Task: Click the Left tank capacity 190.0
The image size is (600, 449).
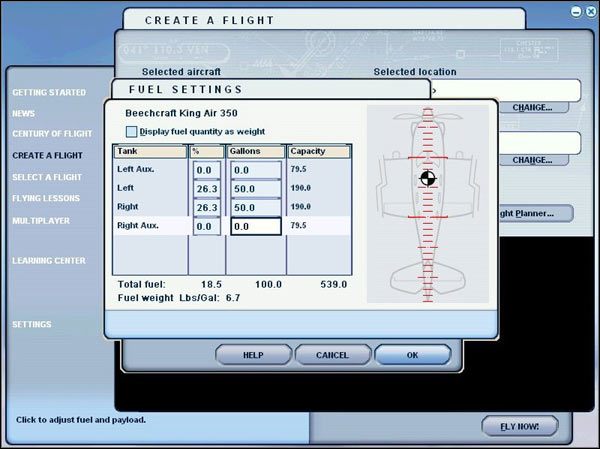Action: click(300, 188)
